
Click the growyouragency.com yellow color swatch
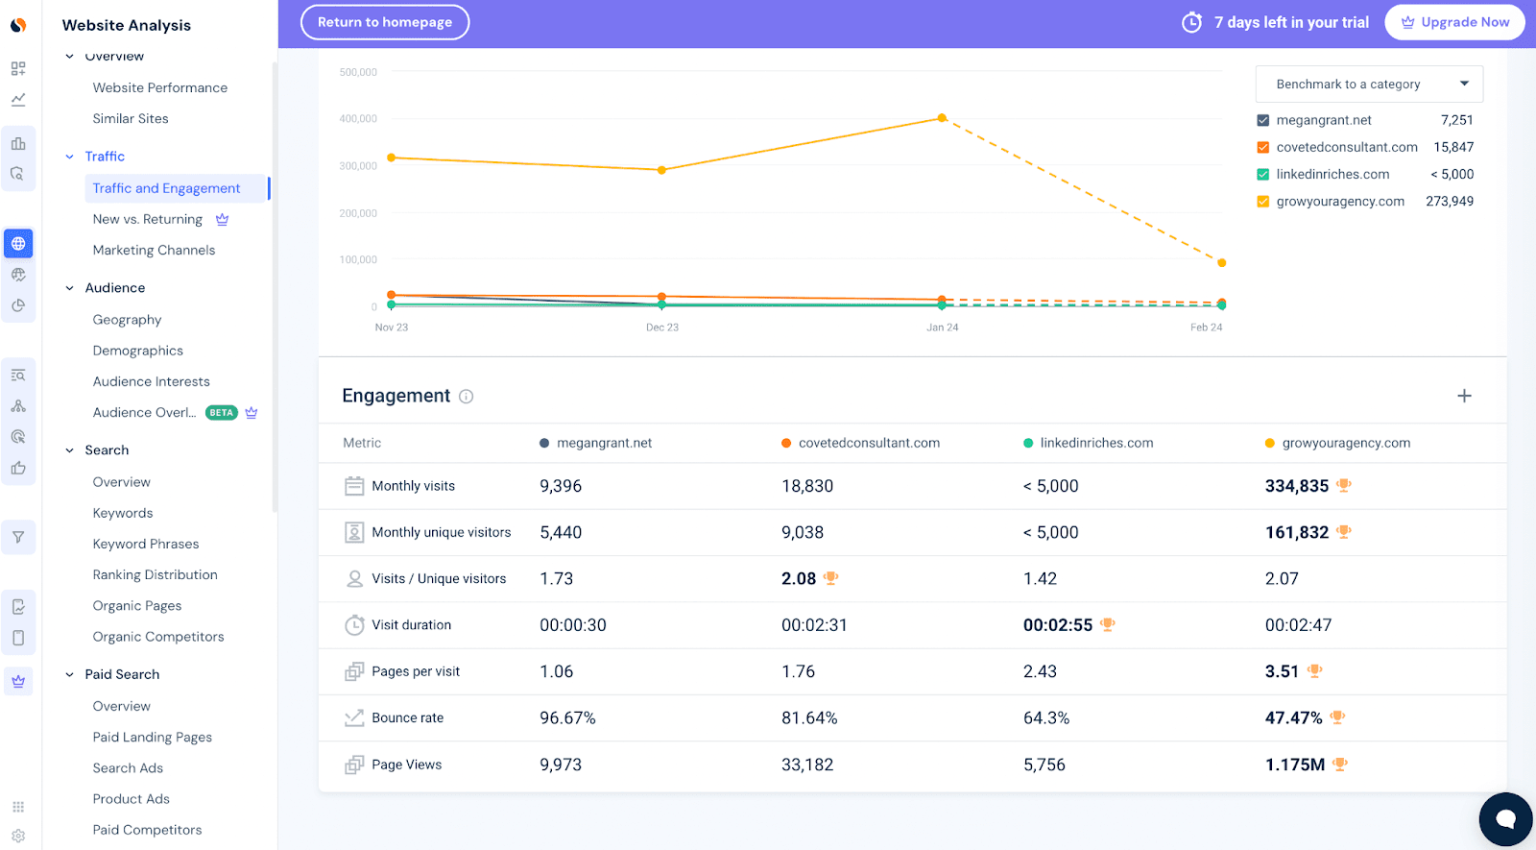(1264, 200)
